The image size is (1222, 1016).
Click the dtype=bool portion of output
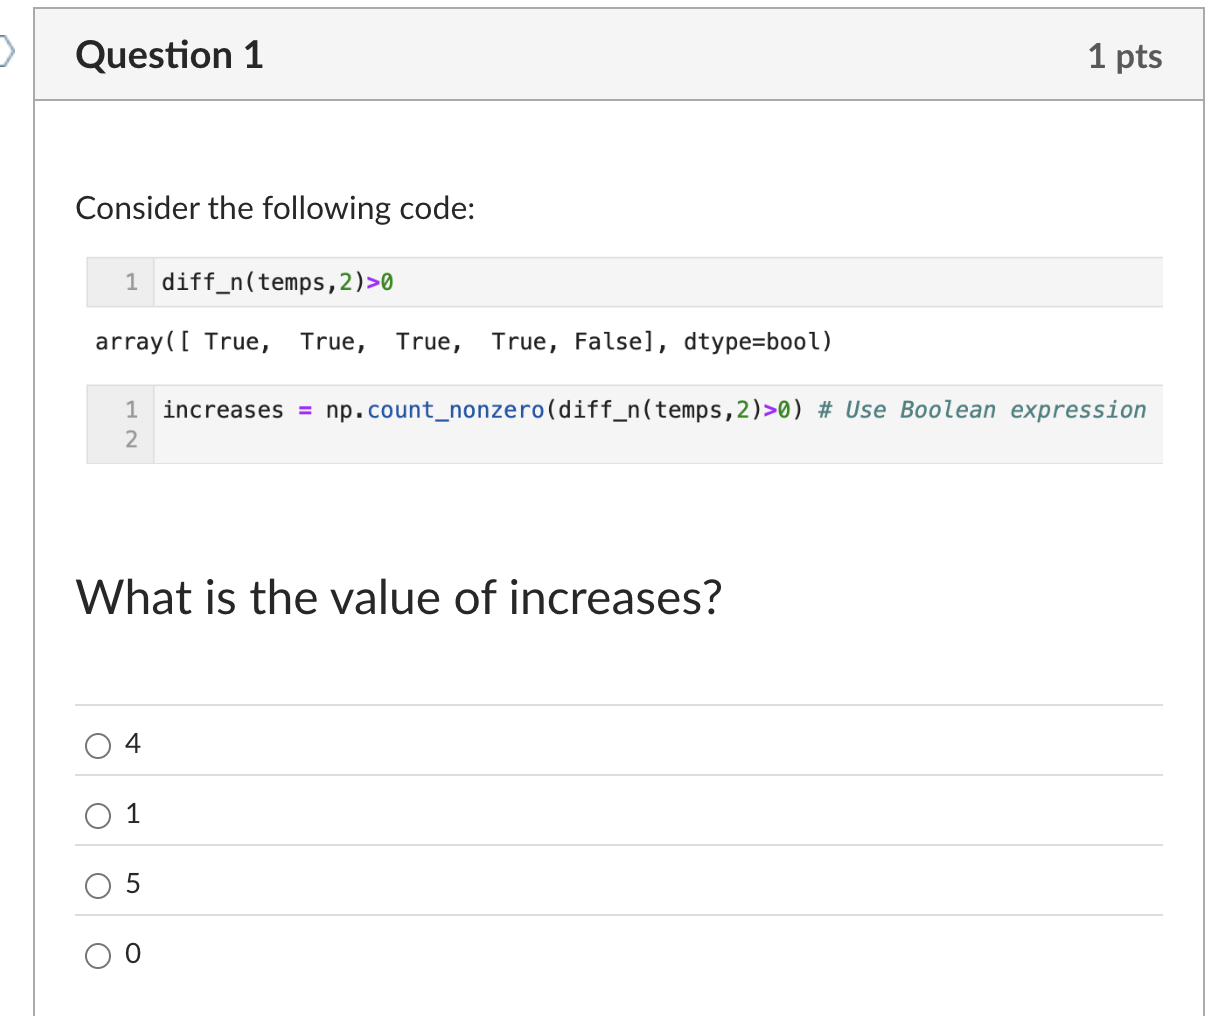(x=755, y=341)
